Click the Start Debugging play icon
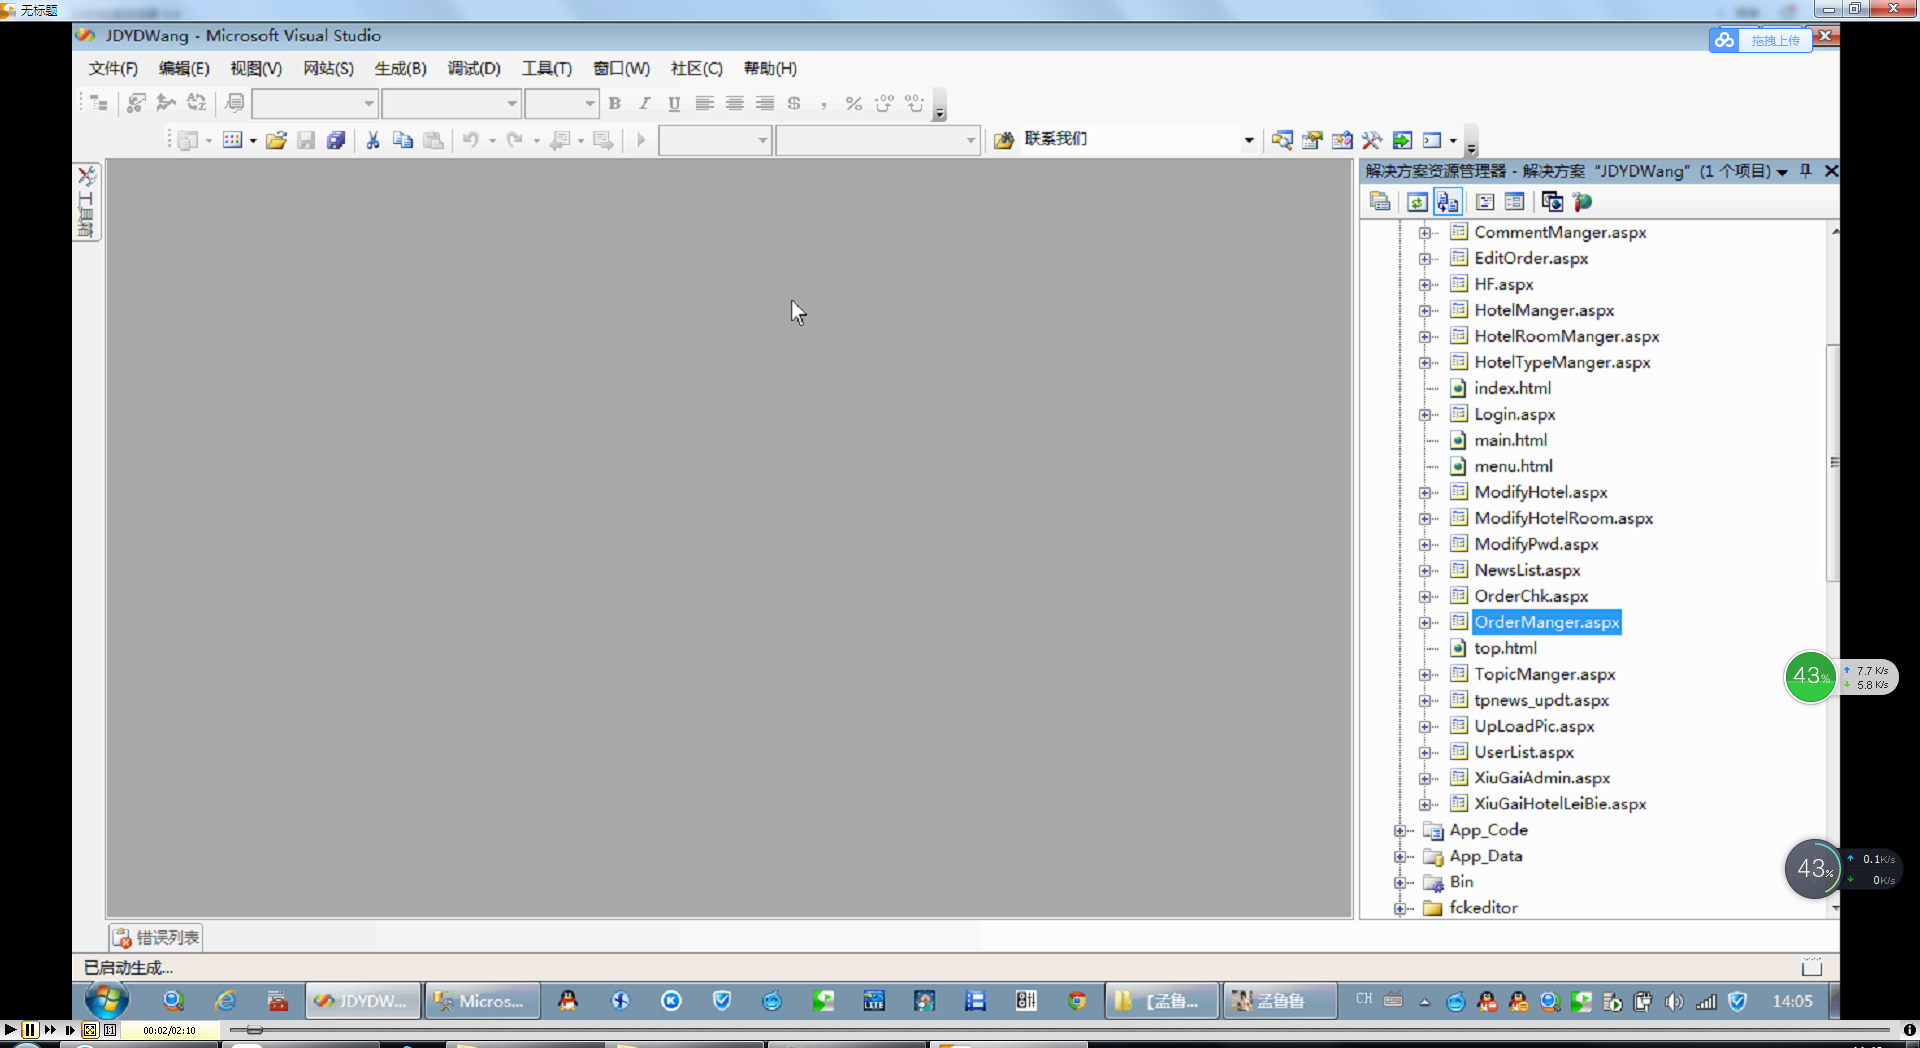The width and height of the screenshot is (1920, 1048). (641, 140)
